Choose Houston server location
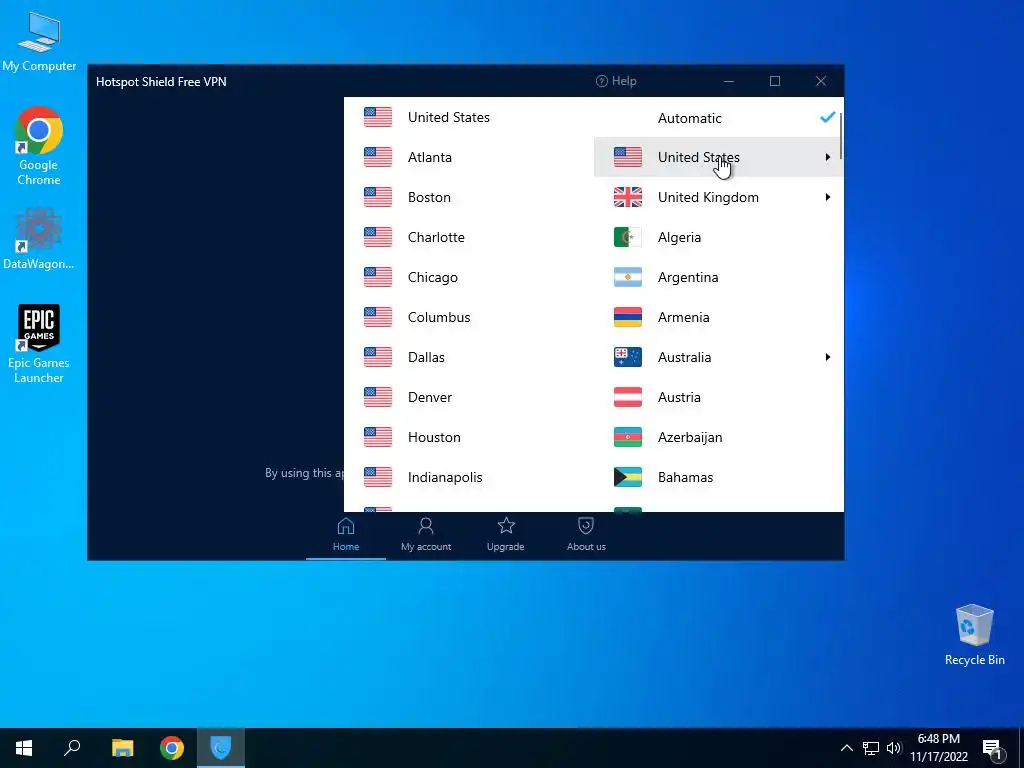The height and width of the screenshot is (768, 1024). click(469, 437)
